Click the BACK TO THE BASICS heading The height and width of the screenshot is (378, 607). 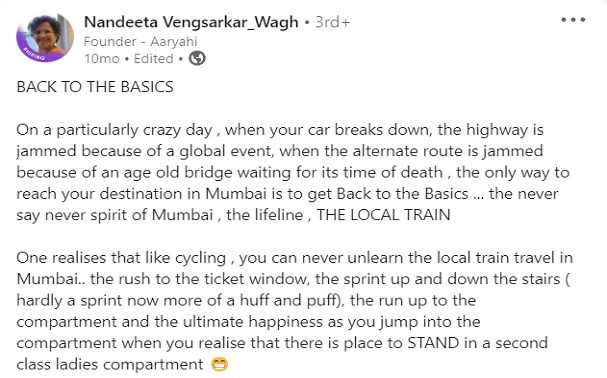[x=95, y=87]
